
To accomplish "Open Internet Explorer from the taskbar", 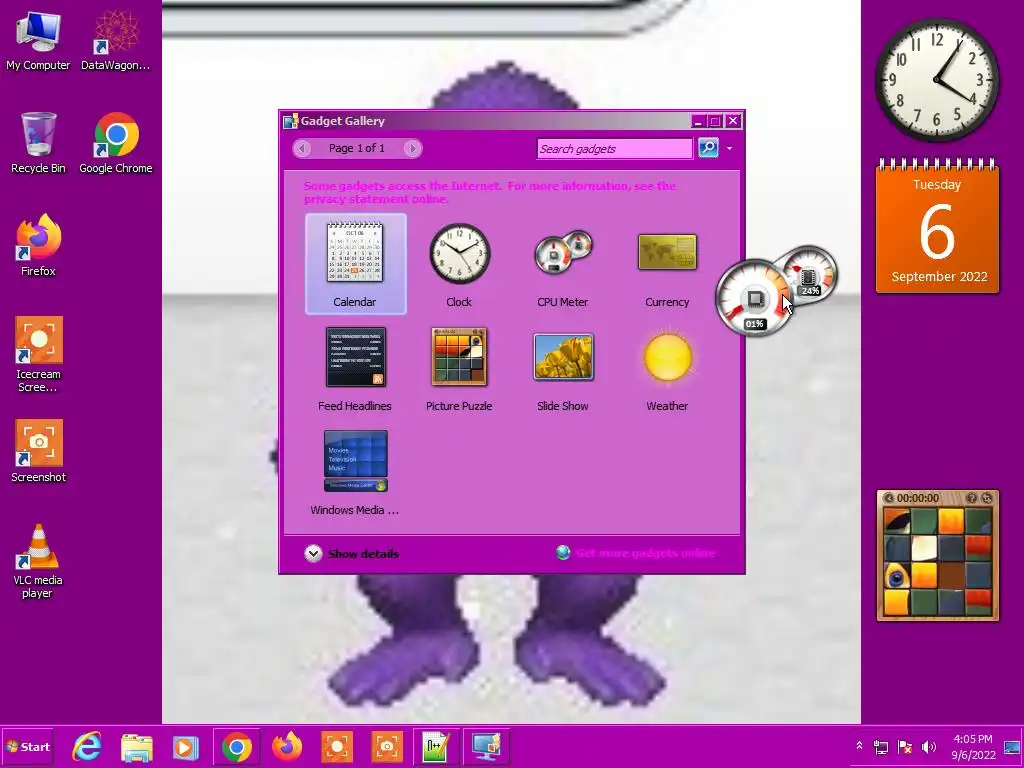I will pyautogui.click(x=87, y=746).
